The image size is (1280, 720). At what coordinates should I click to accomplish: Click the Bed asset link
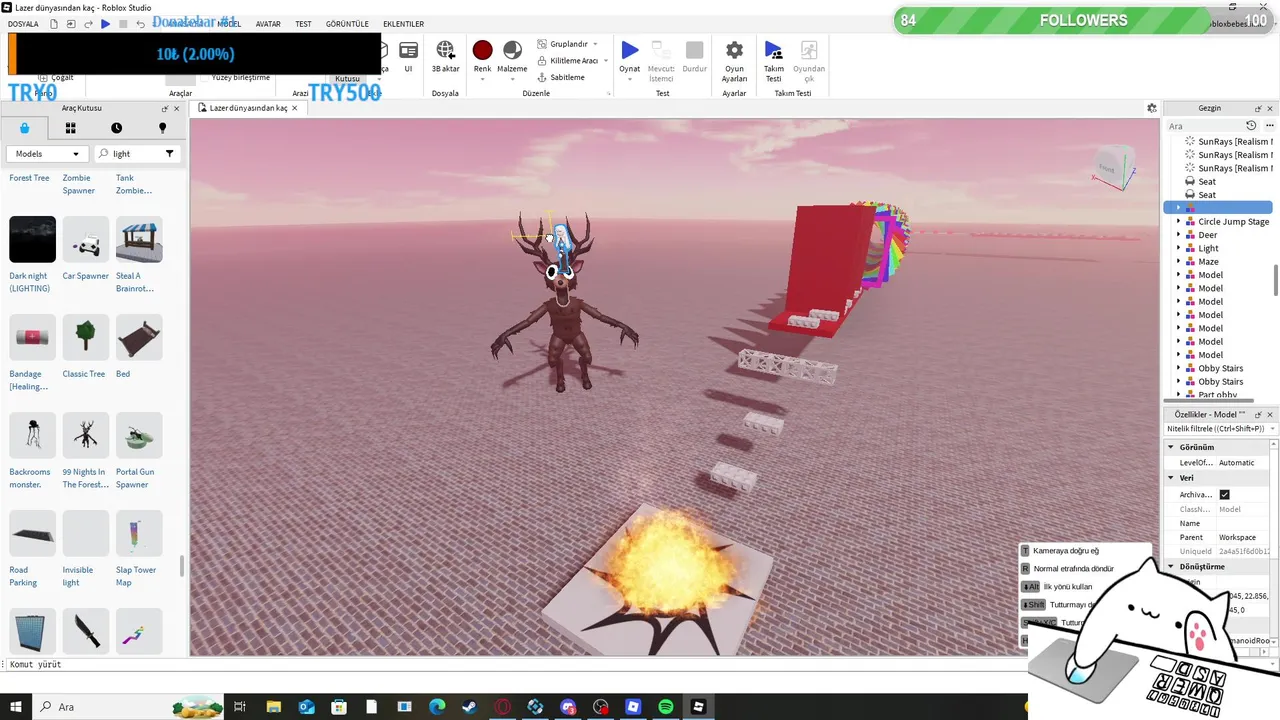123,374
